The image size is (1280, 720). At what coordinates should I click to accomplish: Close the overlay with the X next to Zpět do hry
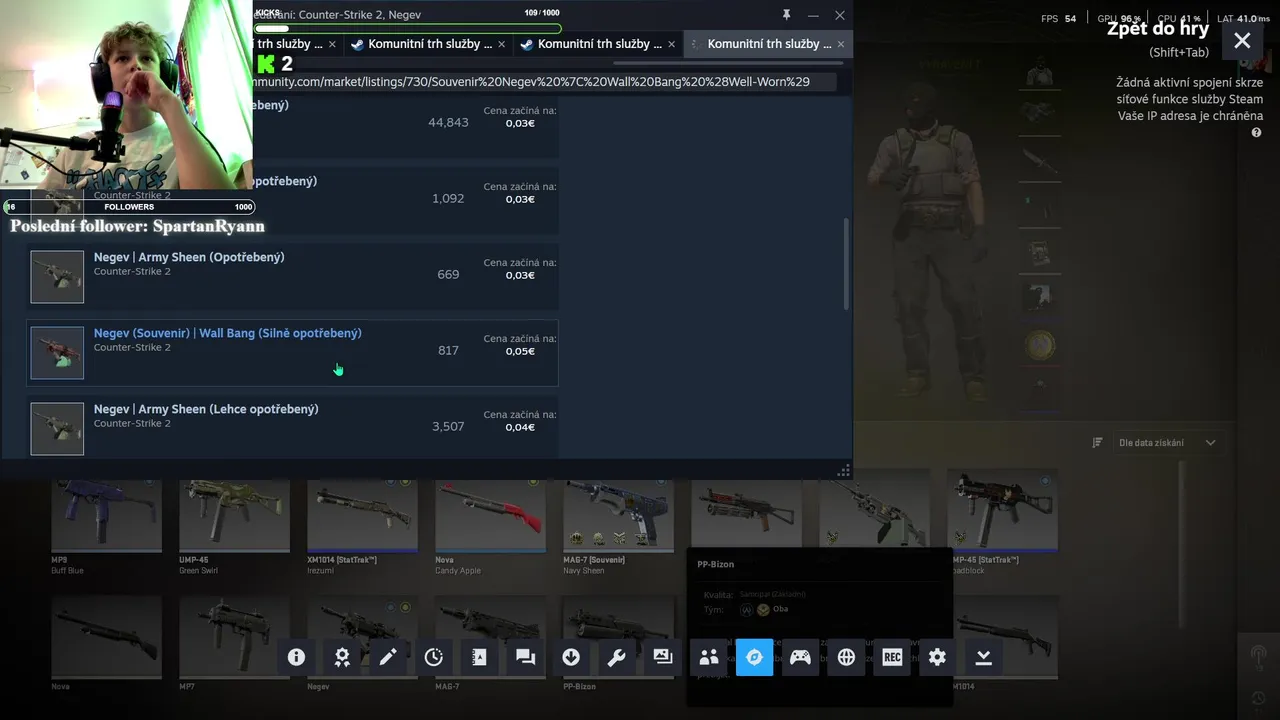coord(1242,41)
